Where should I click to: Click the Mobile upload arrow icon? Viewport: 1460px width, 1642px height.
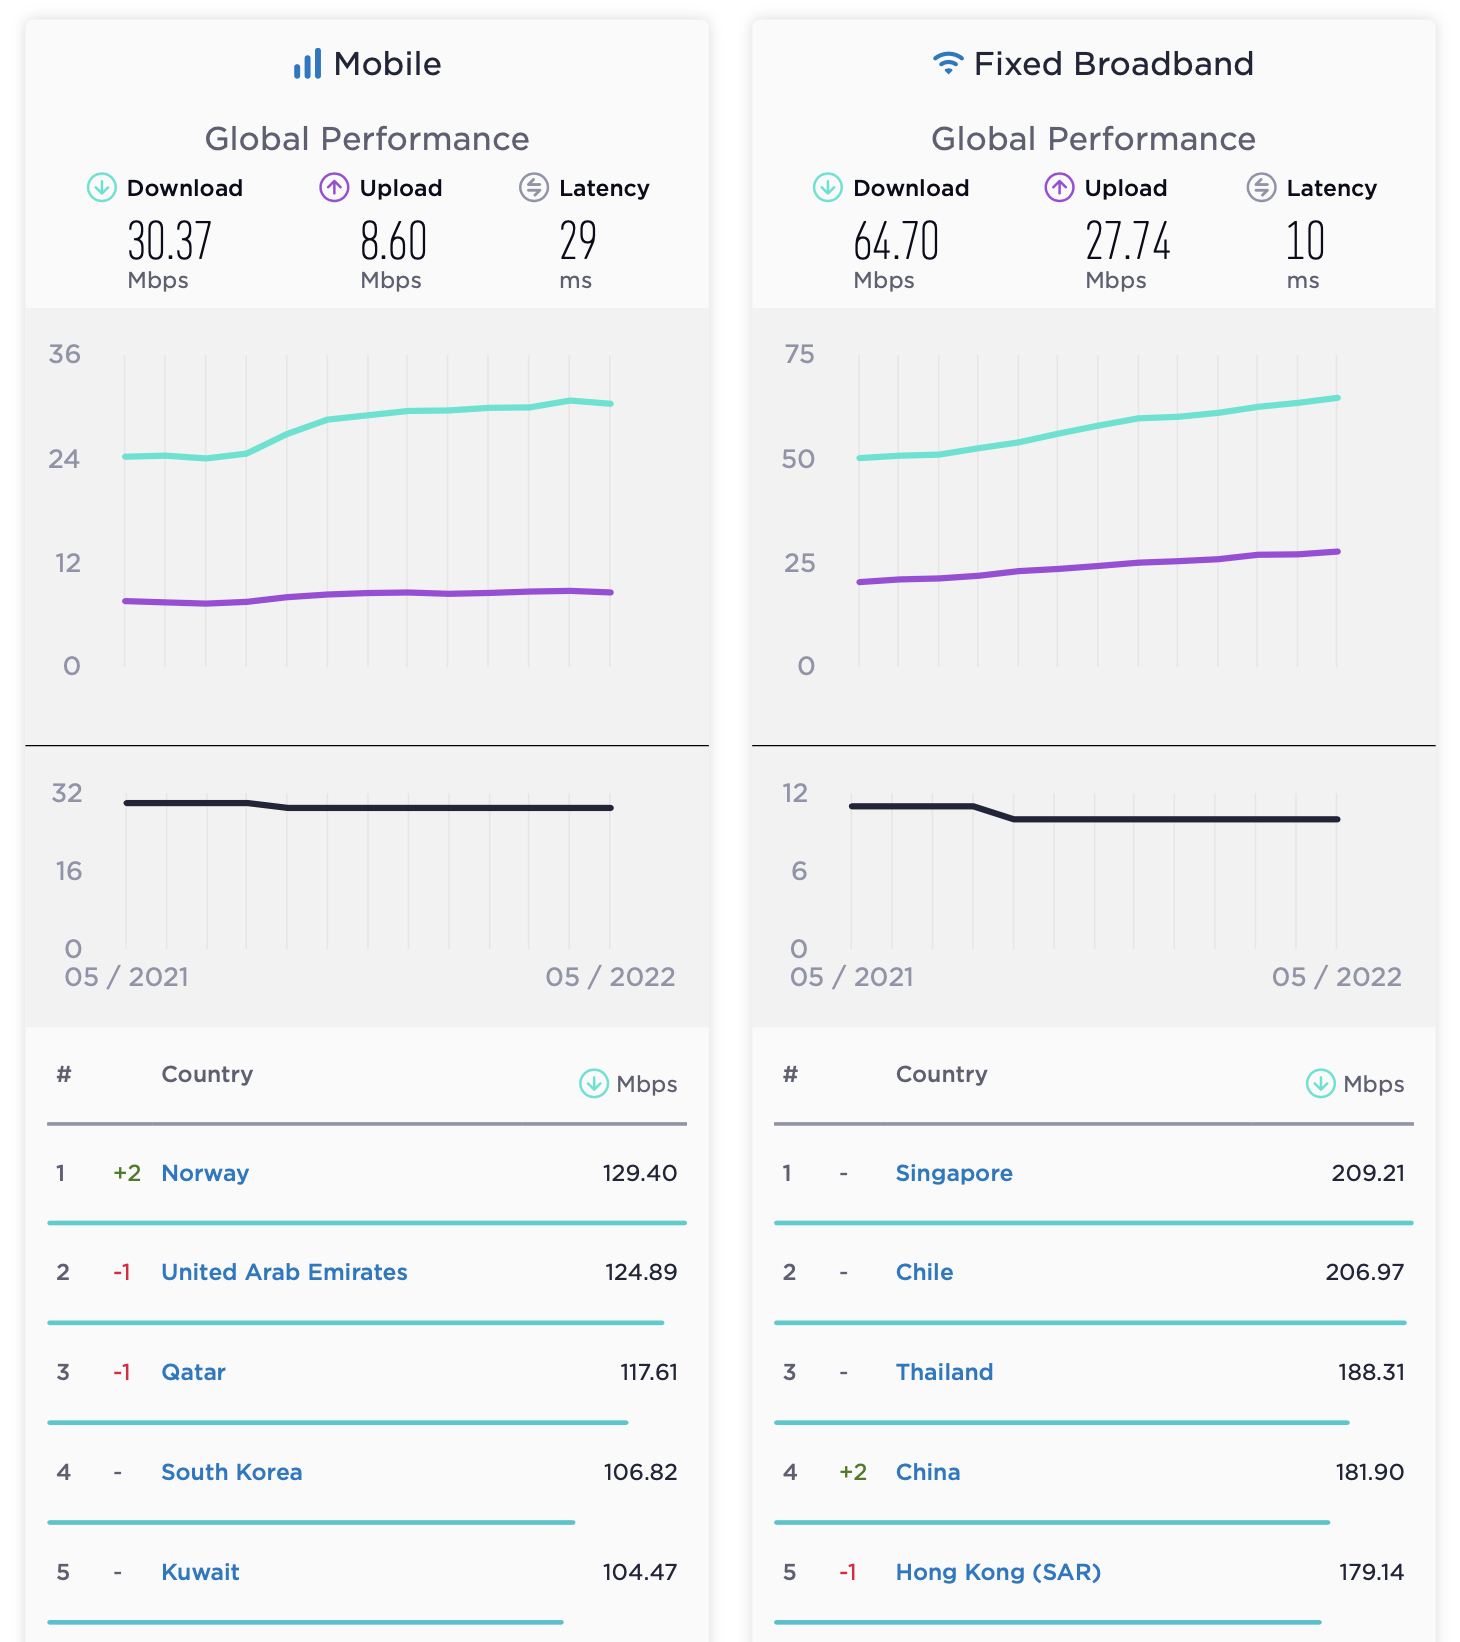[334, 187]
